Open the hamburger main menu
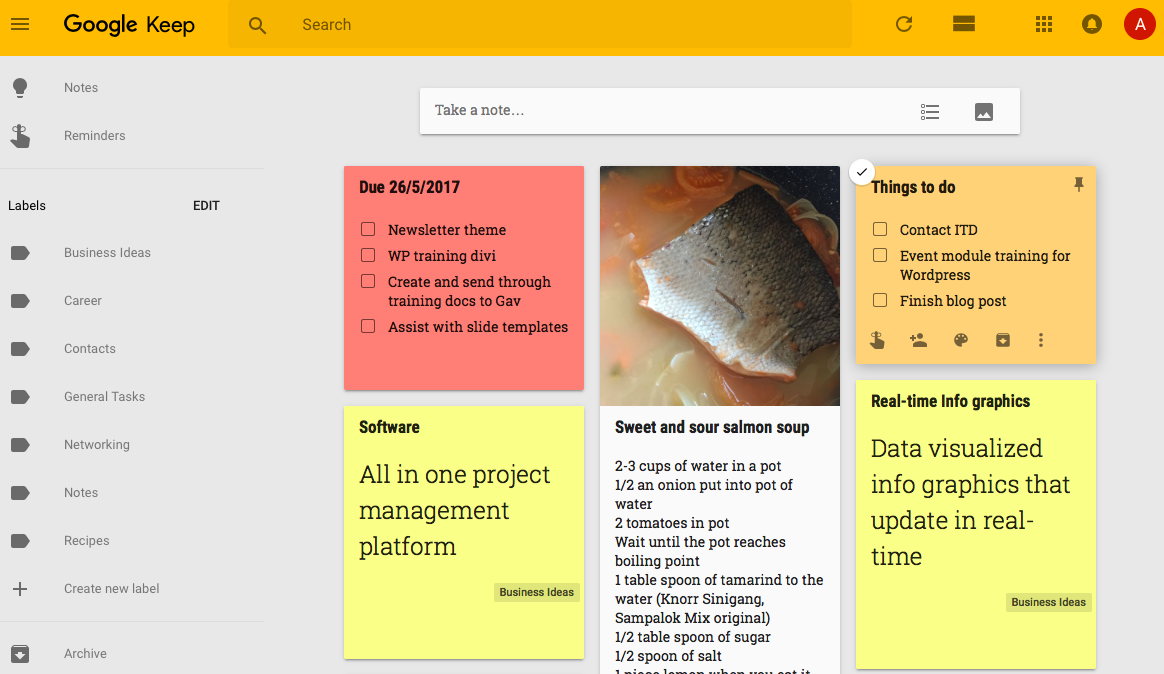The width and height of the screenshot is (1164, 674). pyautogui.click(x=20, y=24)
